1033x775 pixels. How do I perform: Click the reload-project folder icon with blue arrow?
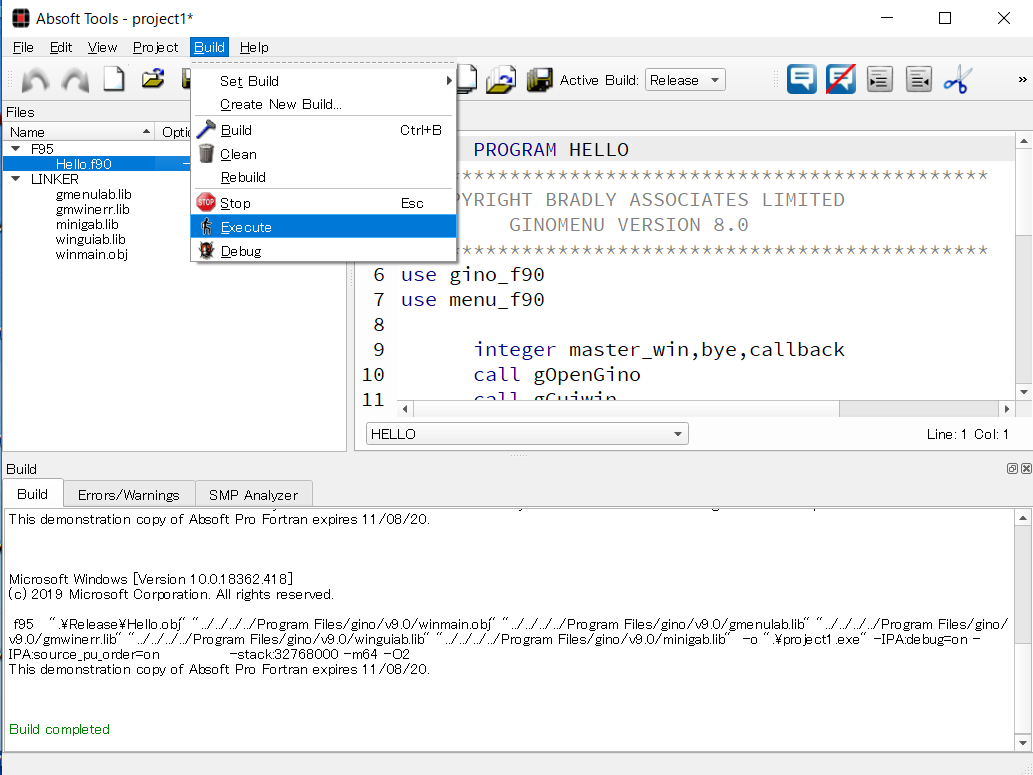501,80
